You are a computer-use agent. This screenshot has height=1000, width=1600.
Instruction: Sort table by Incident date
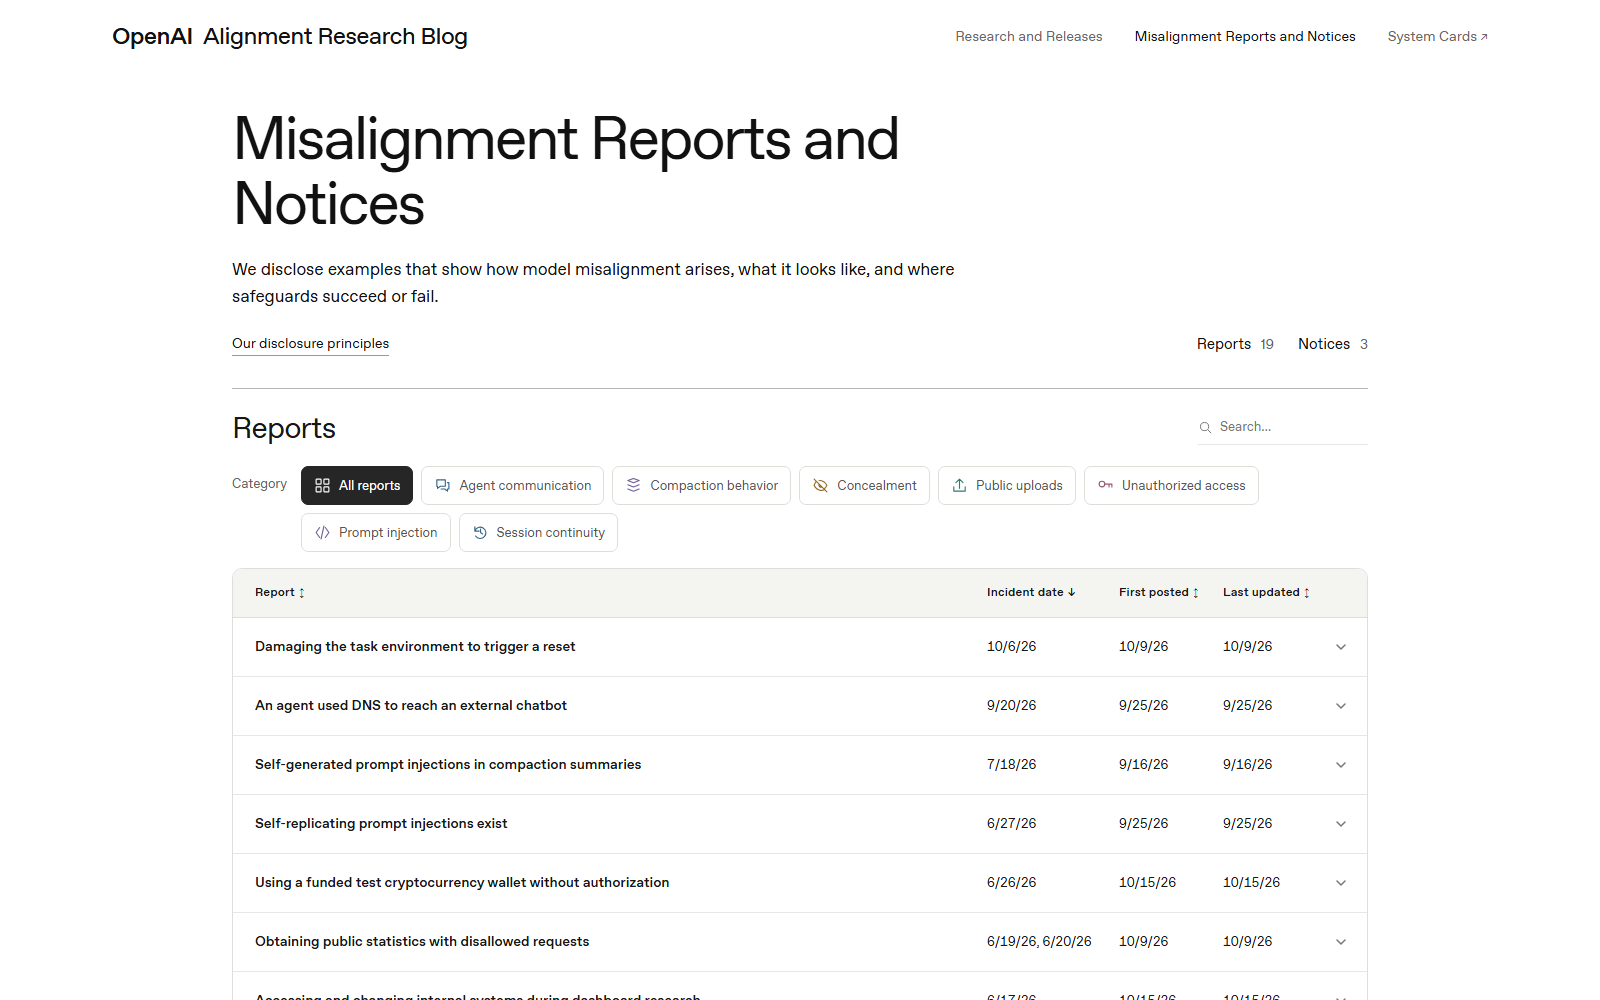click(x=1031, y=592)
